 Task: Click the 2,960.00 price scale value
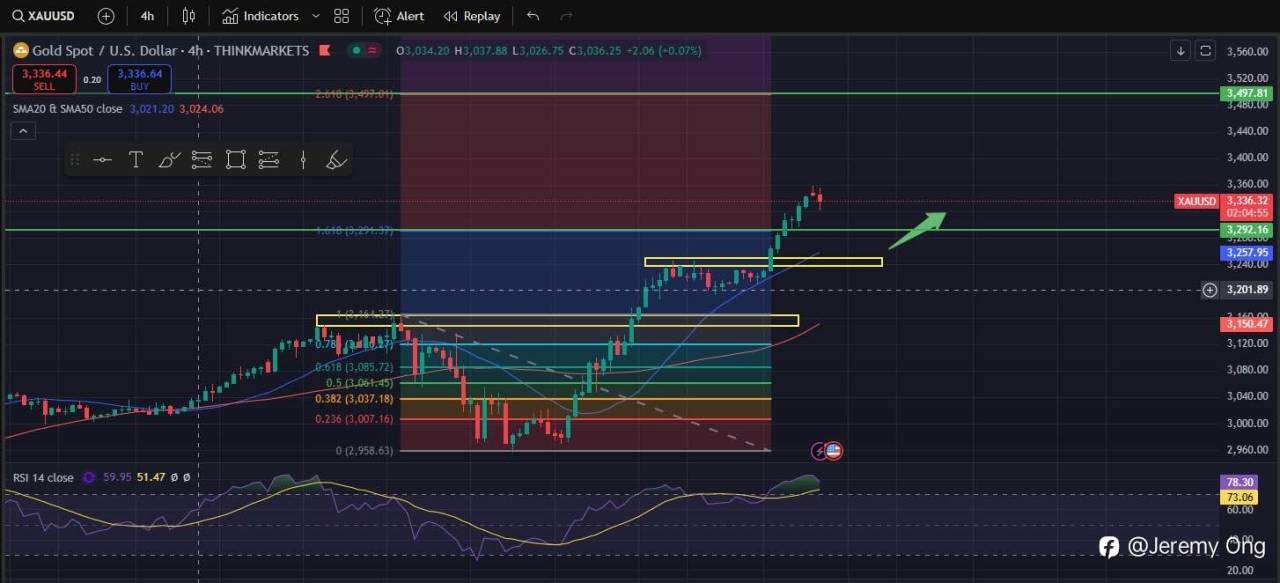[1247, 449]
